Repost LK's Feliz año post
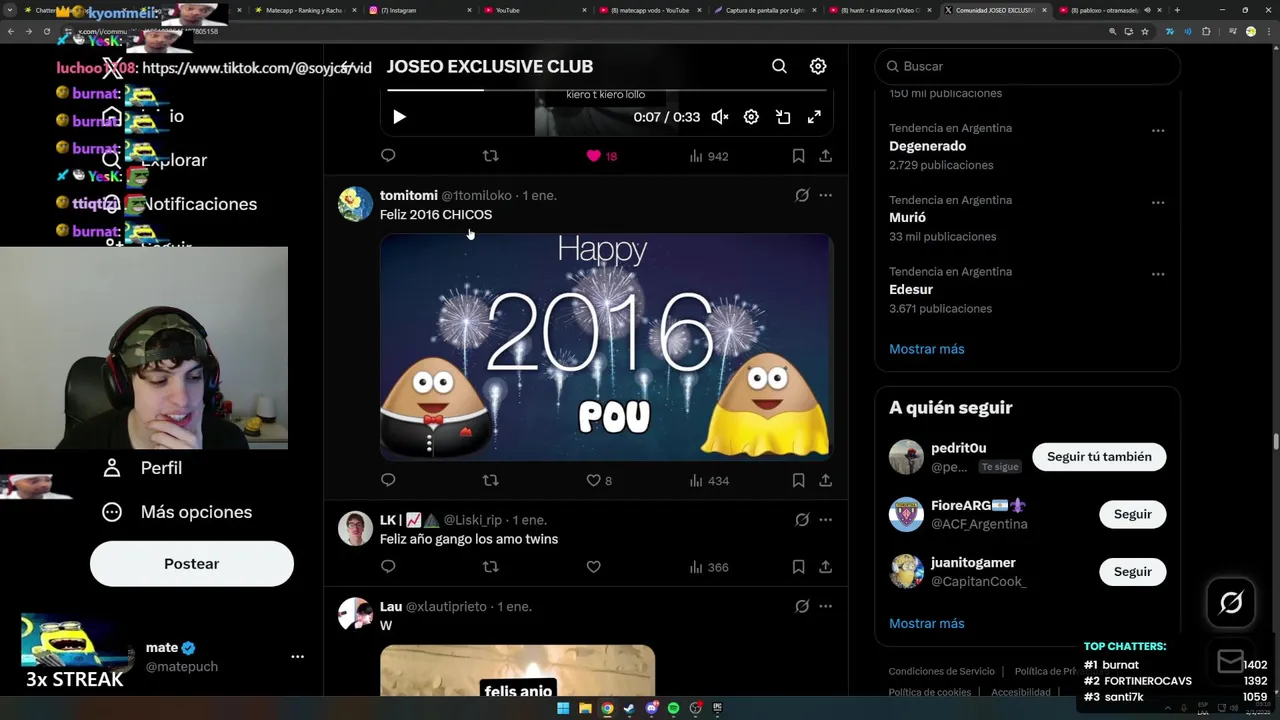 click(x=490, y=566)
